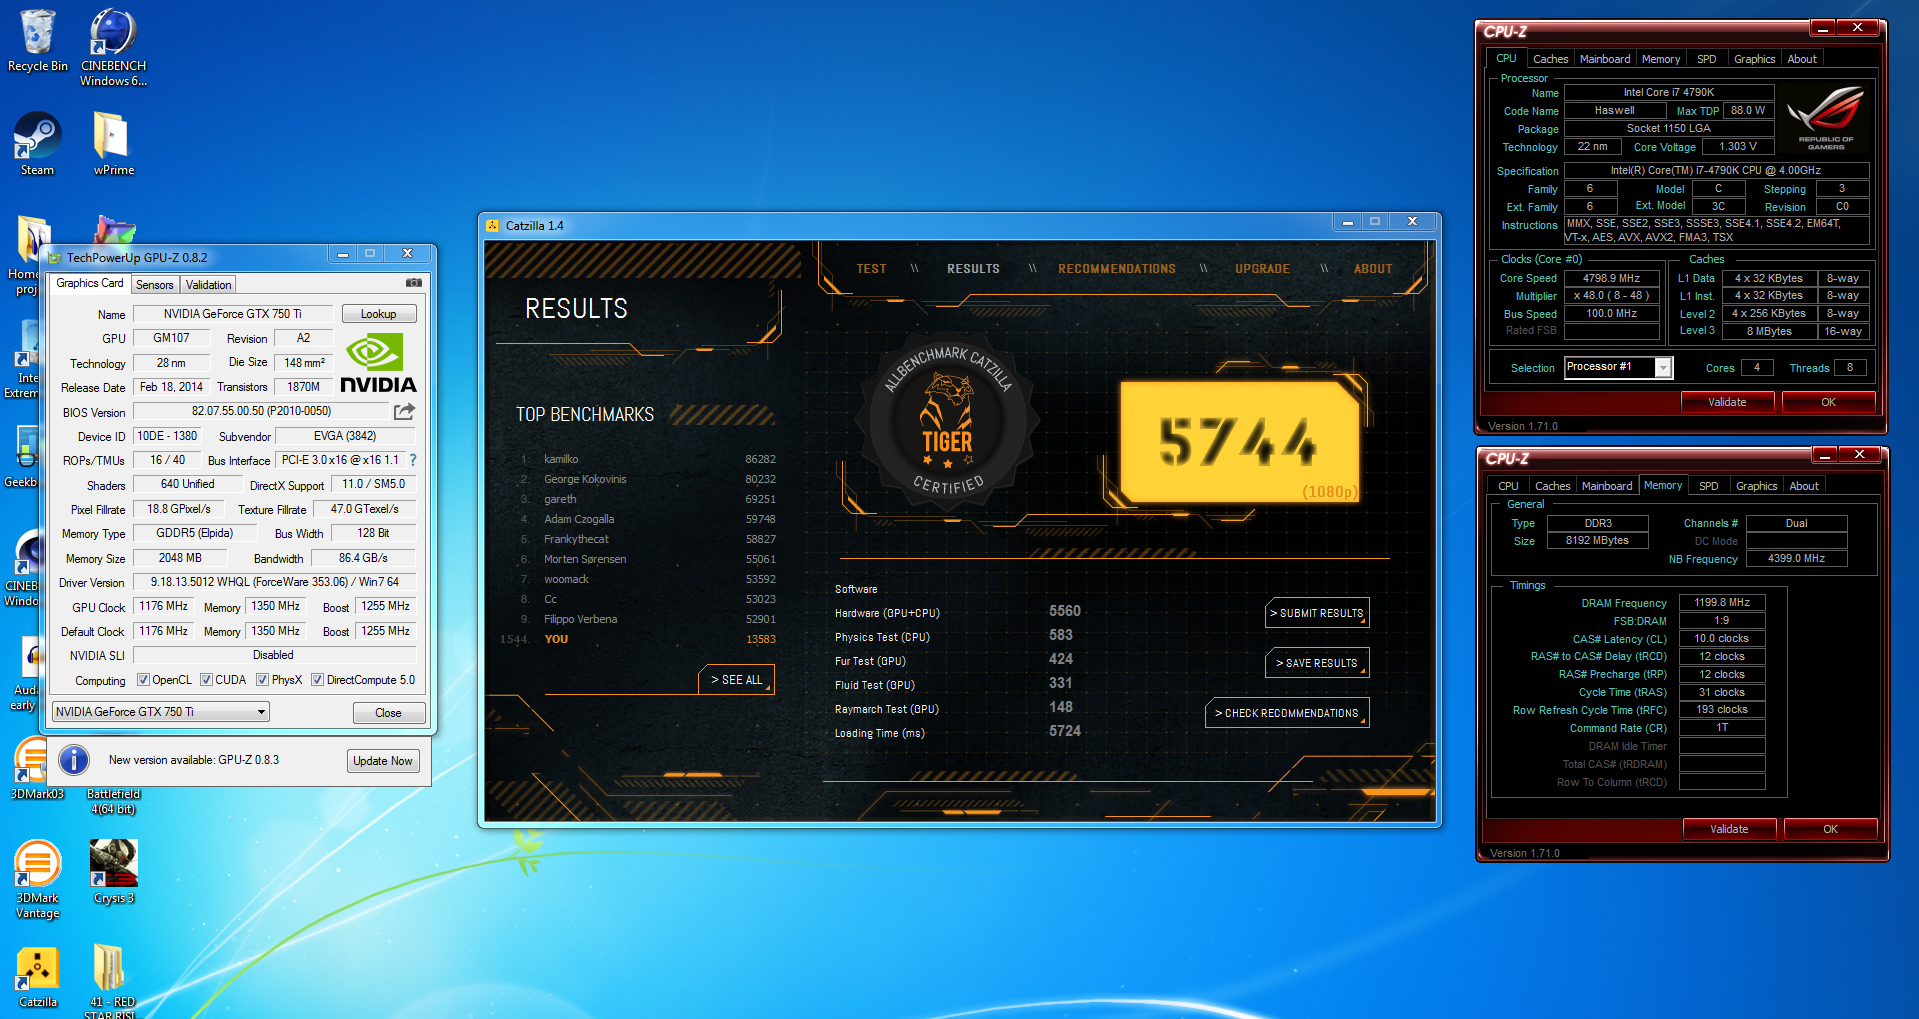Select the Catzilla desktop shortcut icon
This screenshot has width=1919, height=1019.
(x=37, y=976)
